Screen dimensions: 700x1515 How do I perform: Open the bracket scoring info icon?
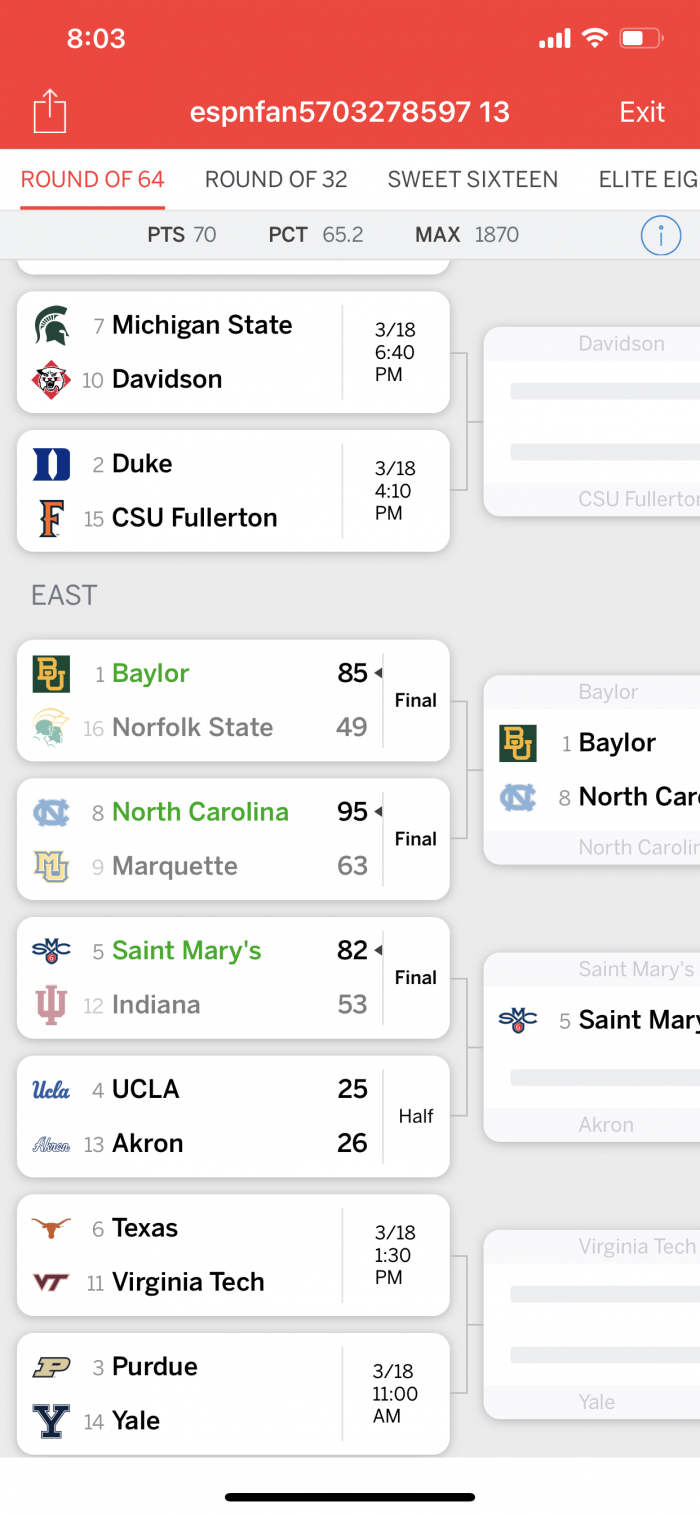pyautogui.click(x=660, y=236)
